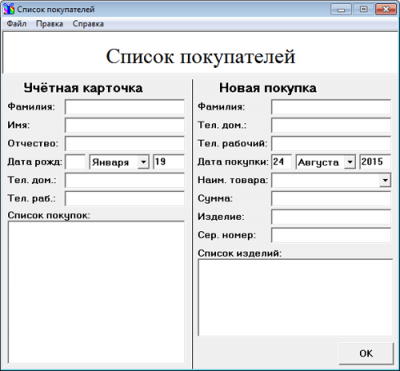Click the OK button

click(x=366, y=354)
